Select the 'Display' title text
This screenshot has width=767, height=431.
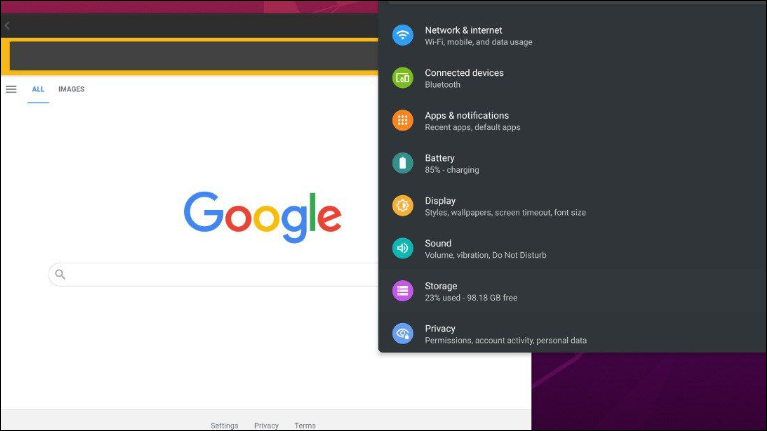pos(440,201)
